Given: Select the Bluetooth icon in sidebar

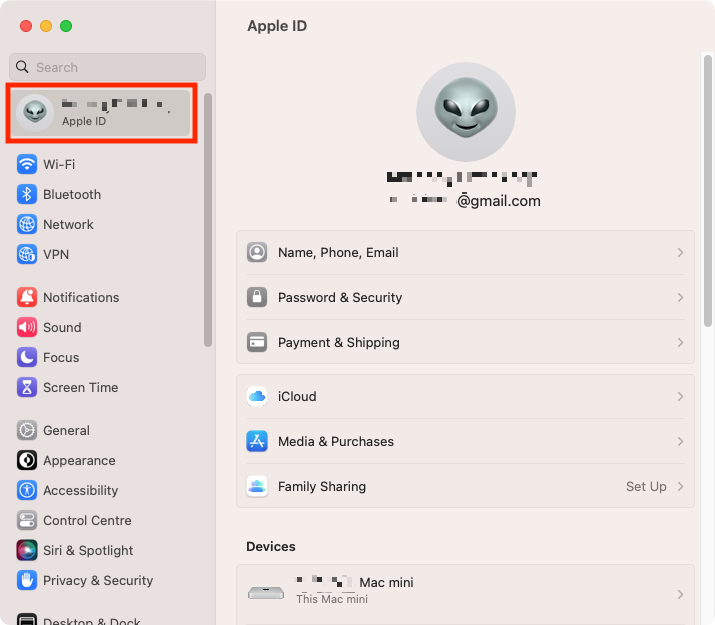Looking at the screenshot, I should pos(27,194).
